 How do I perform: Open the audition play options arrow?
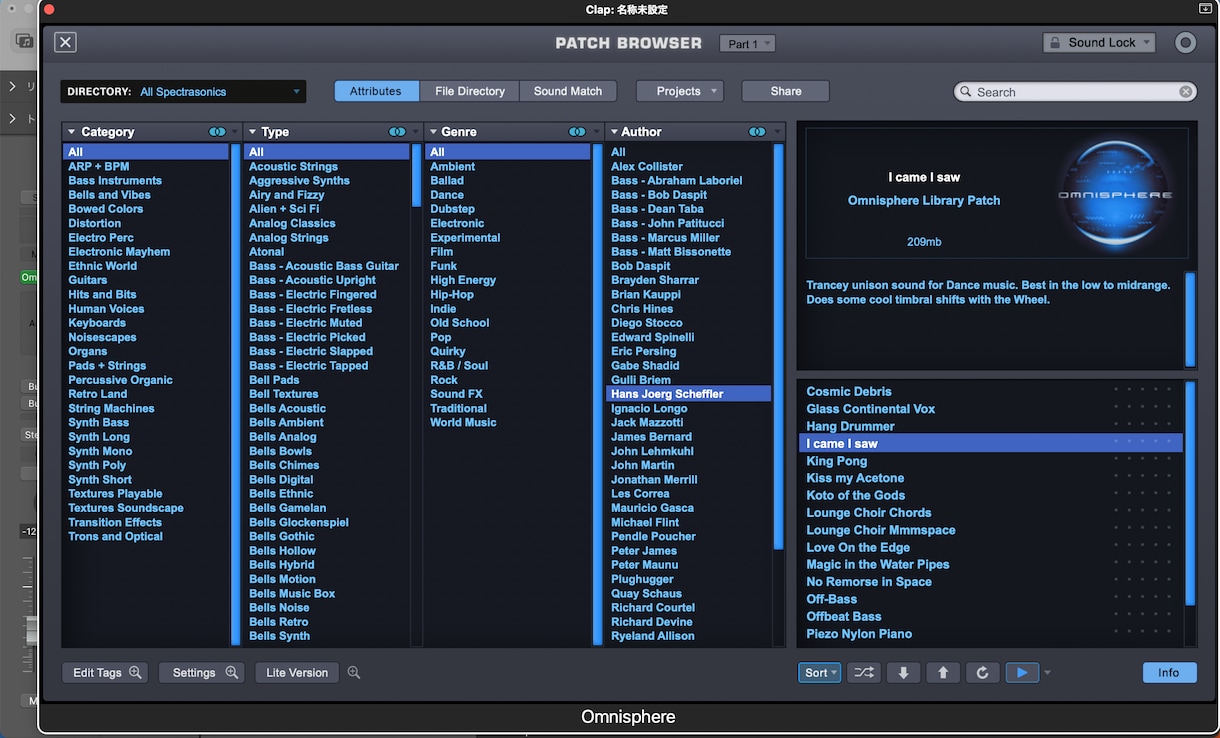1047,673
